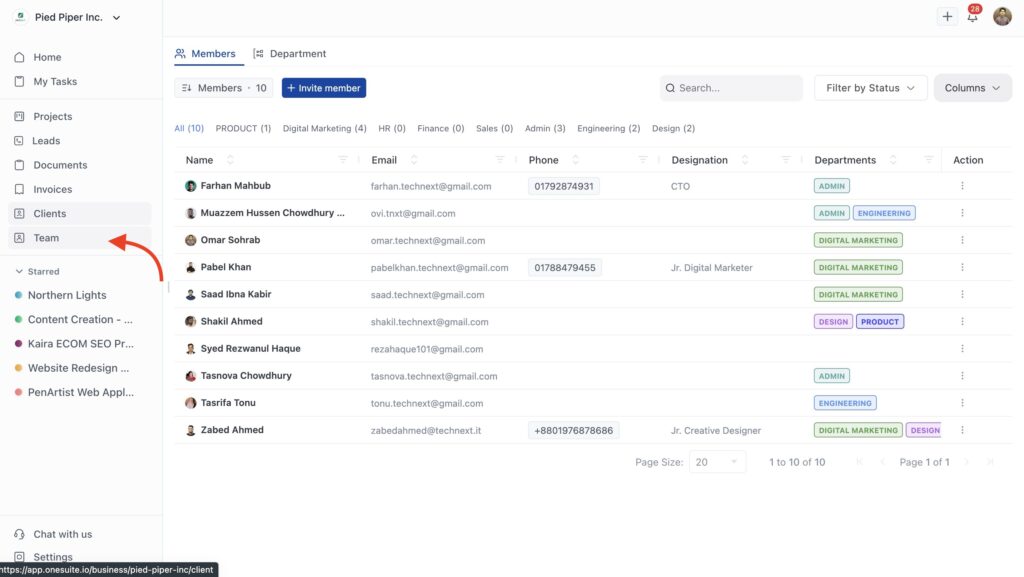Click filter icon in Designation column header
The width and height of the screenshot is (1024, 577).
click(786, 160)
